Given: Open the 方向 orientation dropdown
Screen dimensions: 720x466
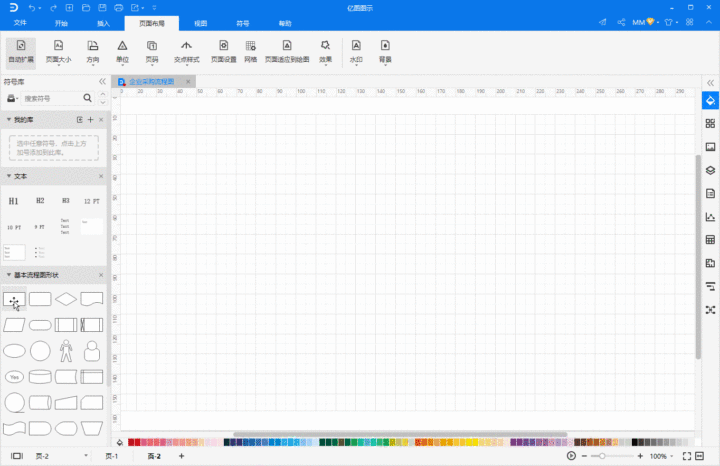Looking at the screenshot, I should point(93,53).
